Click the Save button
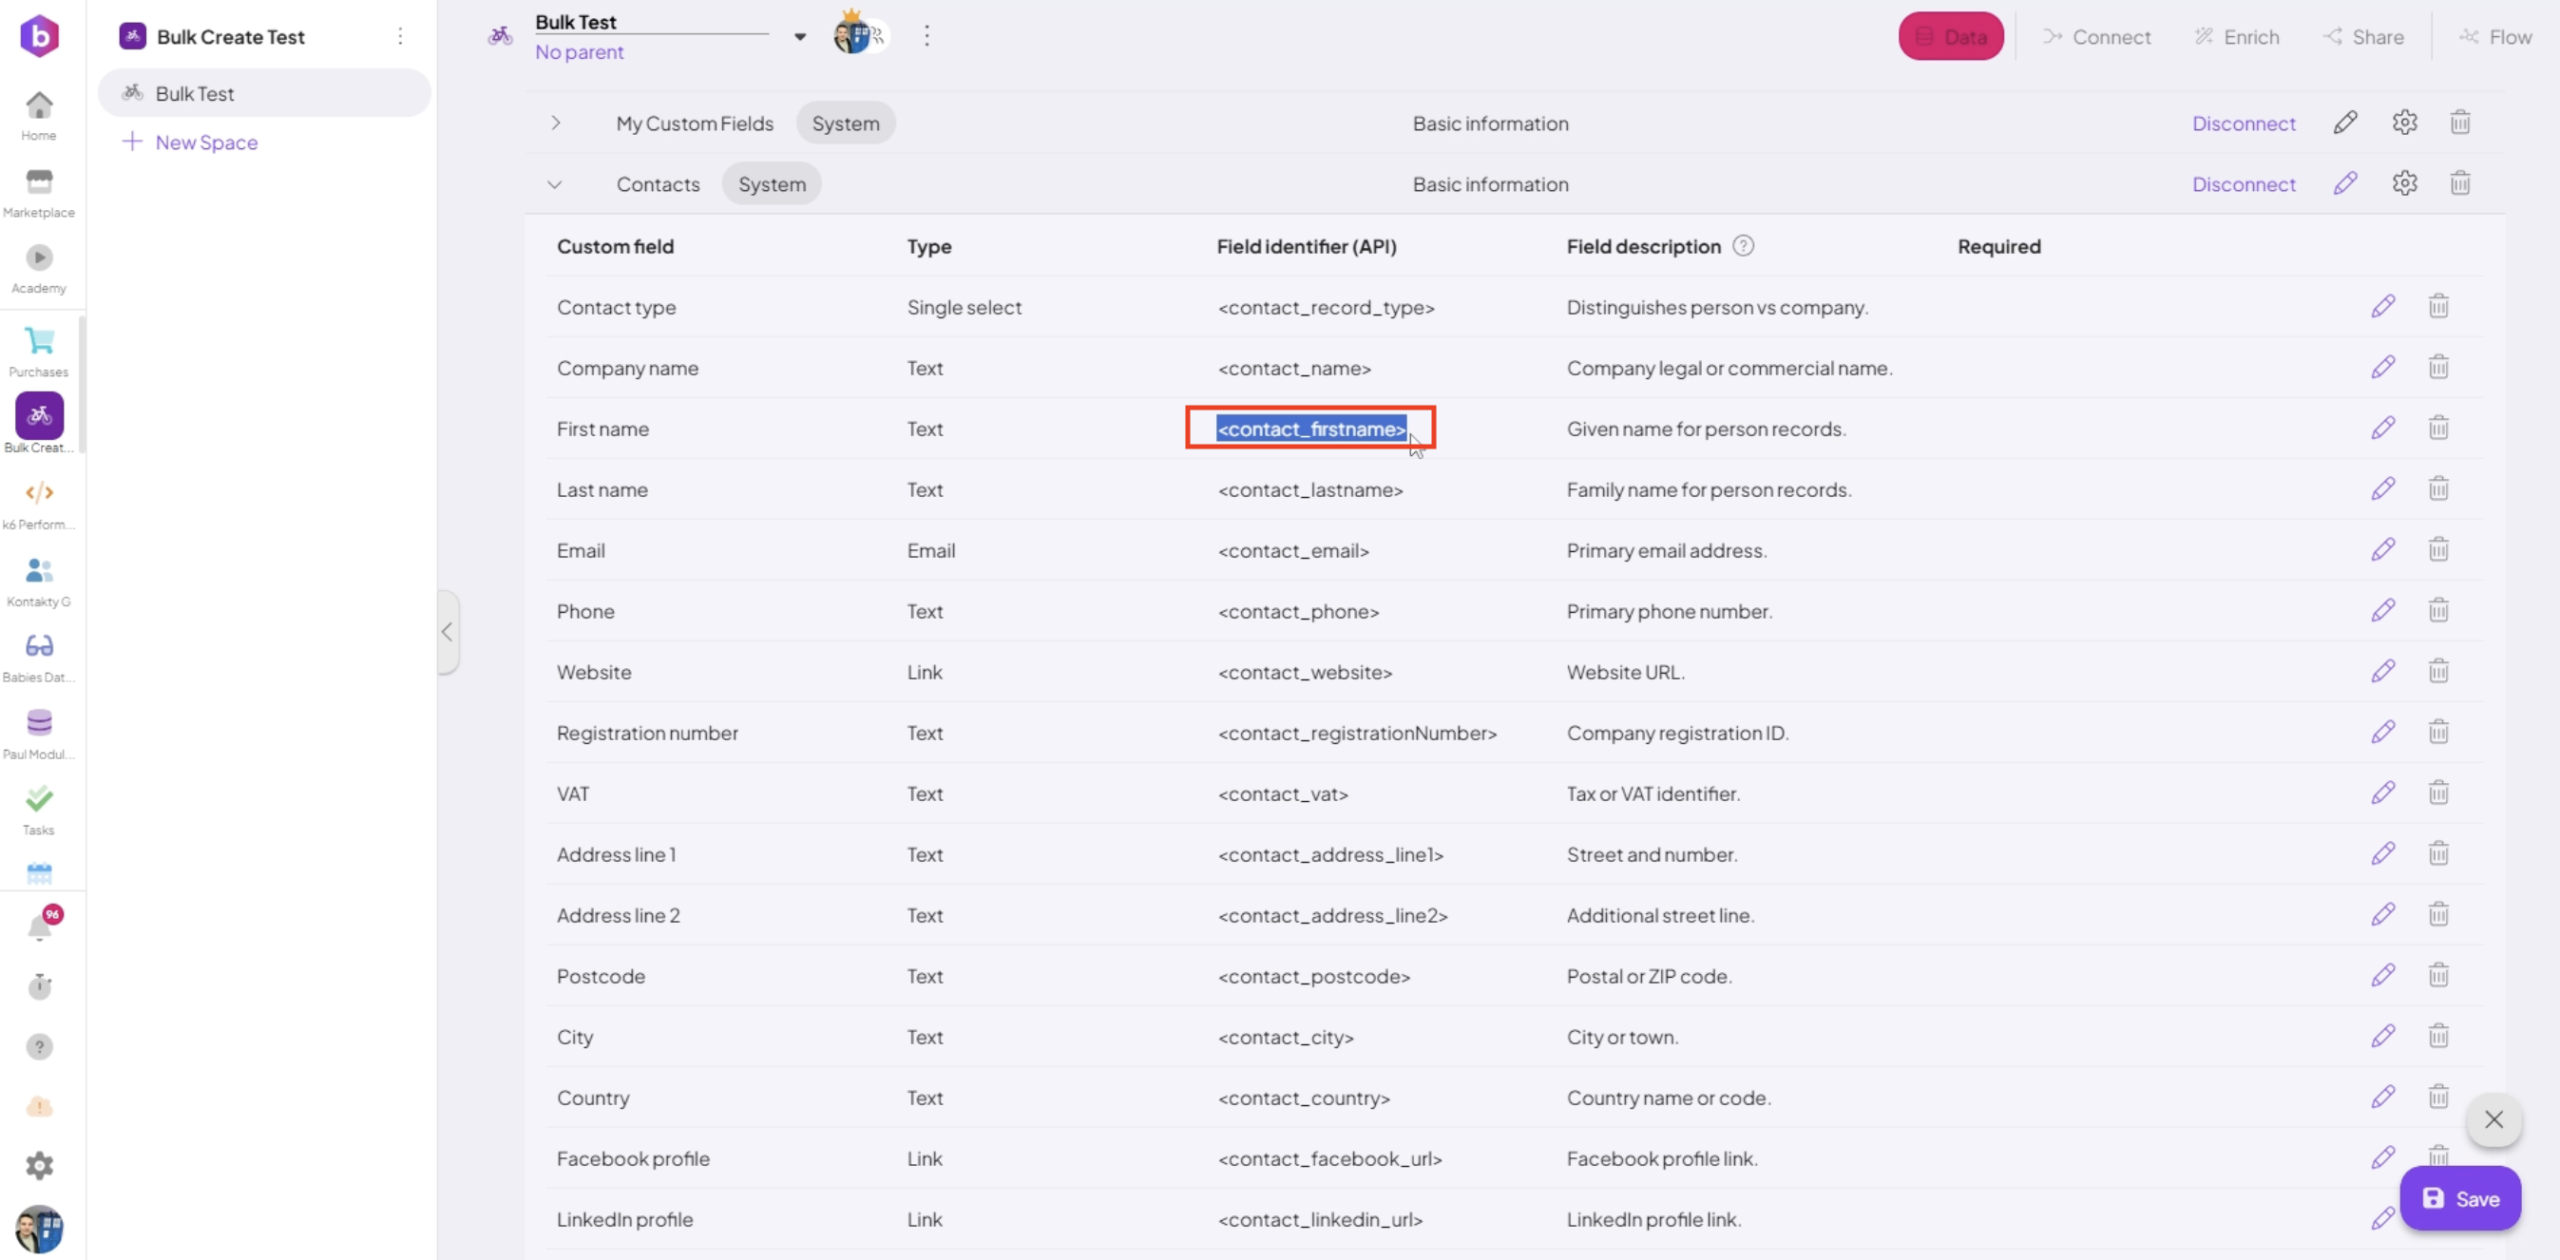Screen dimensions: 2560x1260 tap(2460, 1198)
